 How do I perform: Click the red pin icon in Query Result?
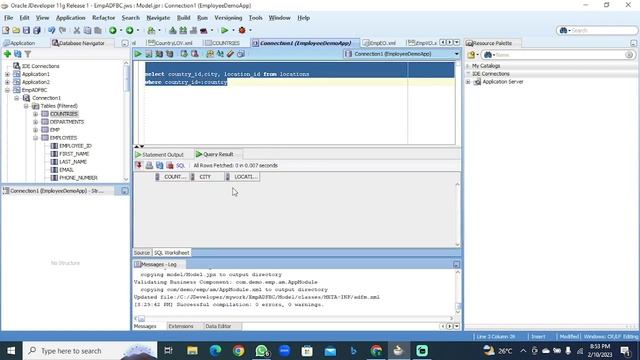[139, 165]
